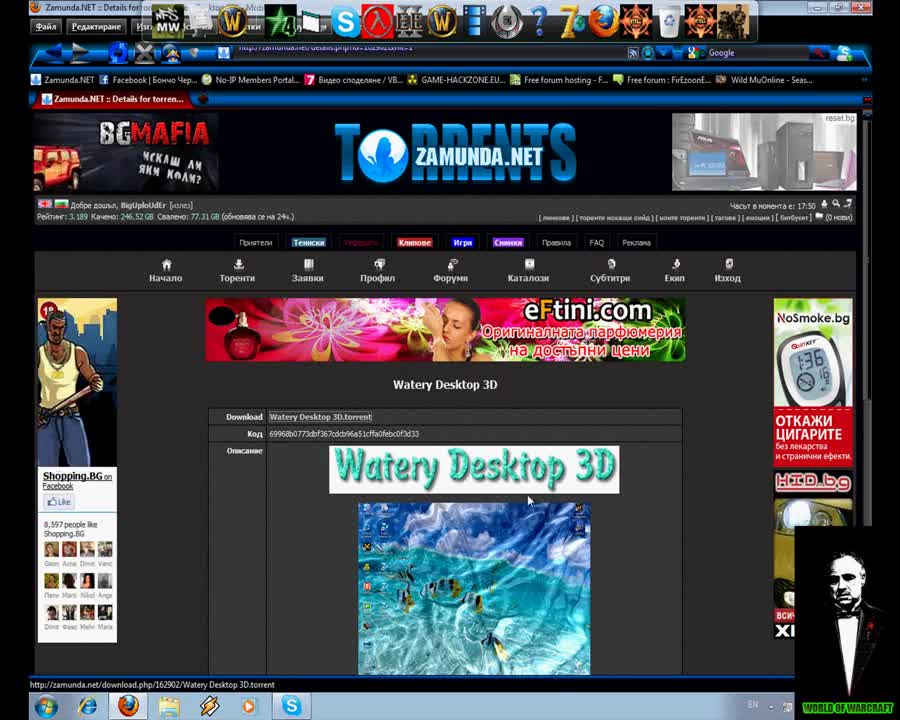Viewport: 900px width, 720px height.
Task: Open the Редактиране menu
Action: click(96, 26)
